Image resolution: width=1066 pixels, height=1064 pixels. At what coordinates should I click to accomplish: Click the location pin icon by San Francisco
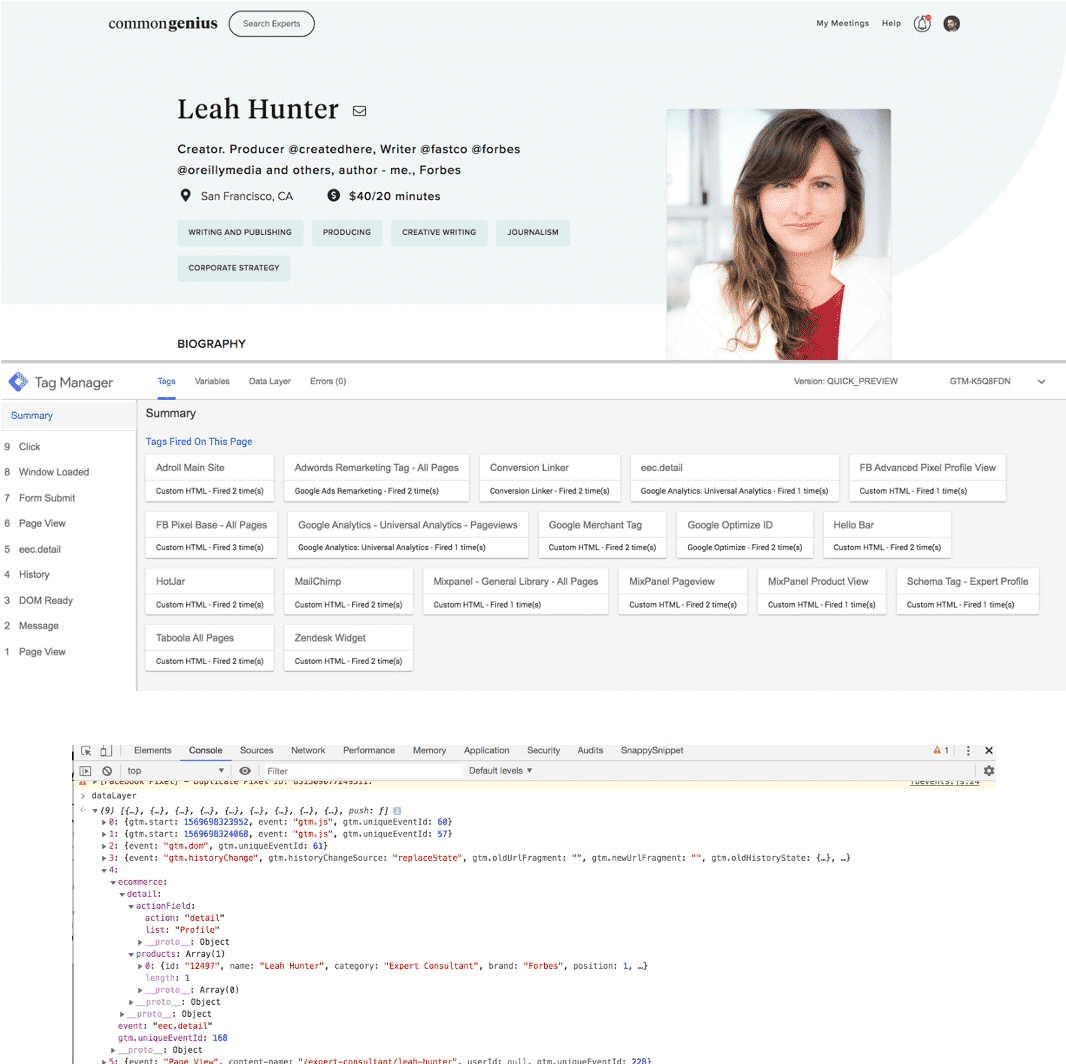point(185,196)
